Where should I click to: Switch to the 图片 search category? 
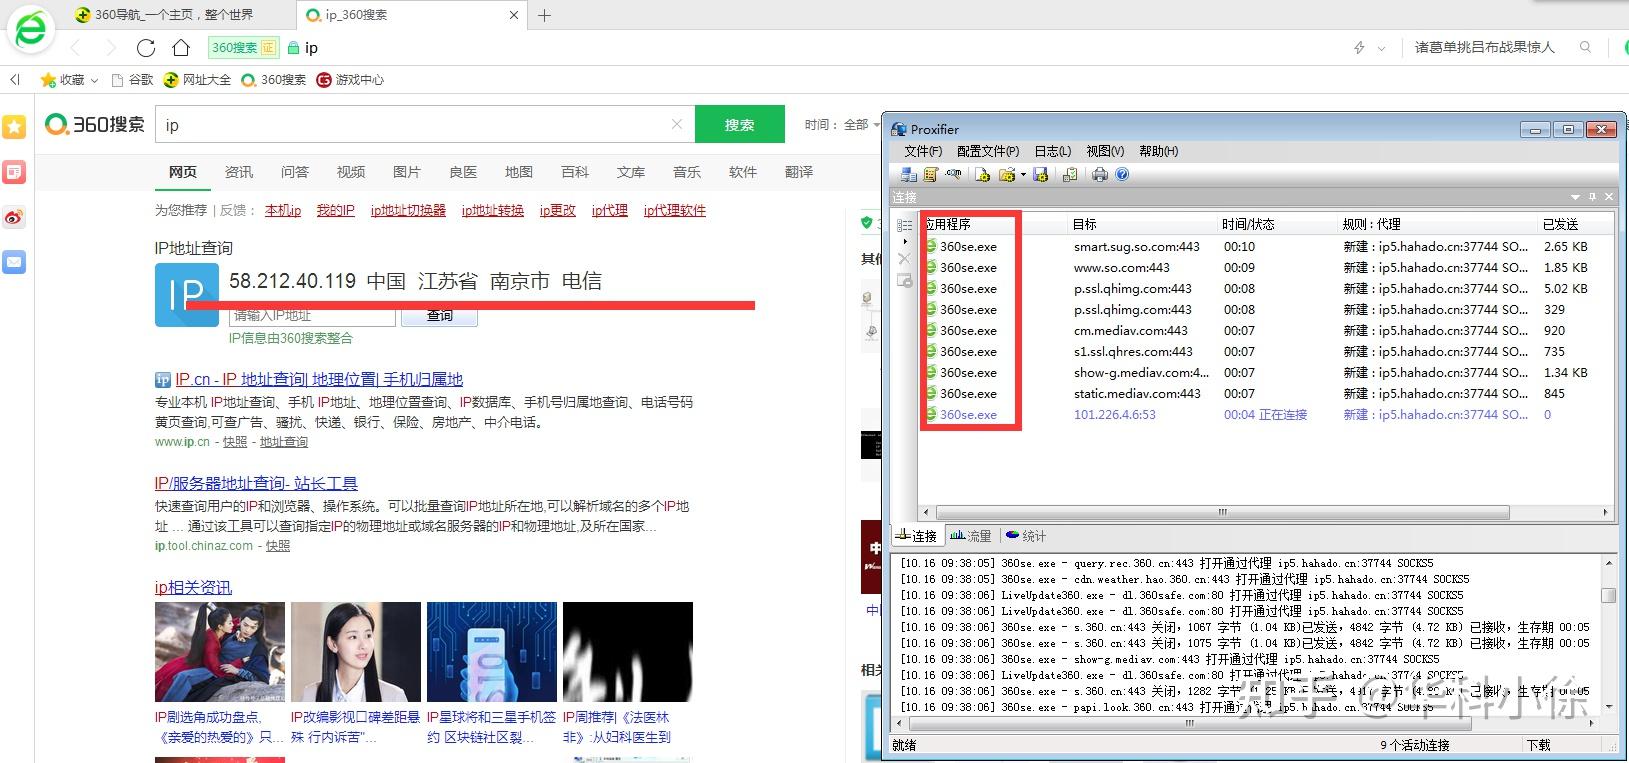[x=407, y=172]
